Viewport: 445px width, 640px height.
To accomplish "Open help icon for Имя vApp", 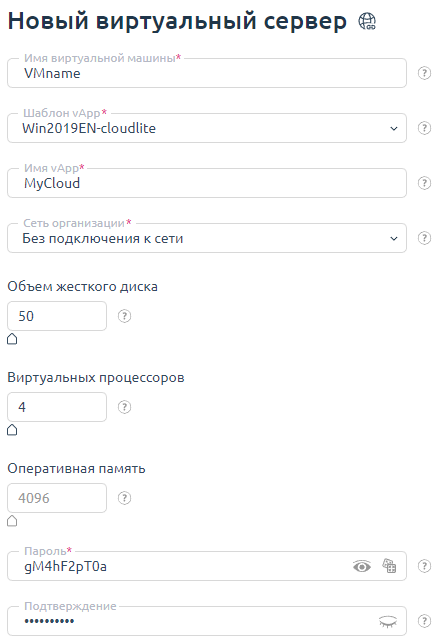I will [x=425, y=183].
